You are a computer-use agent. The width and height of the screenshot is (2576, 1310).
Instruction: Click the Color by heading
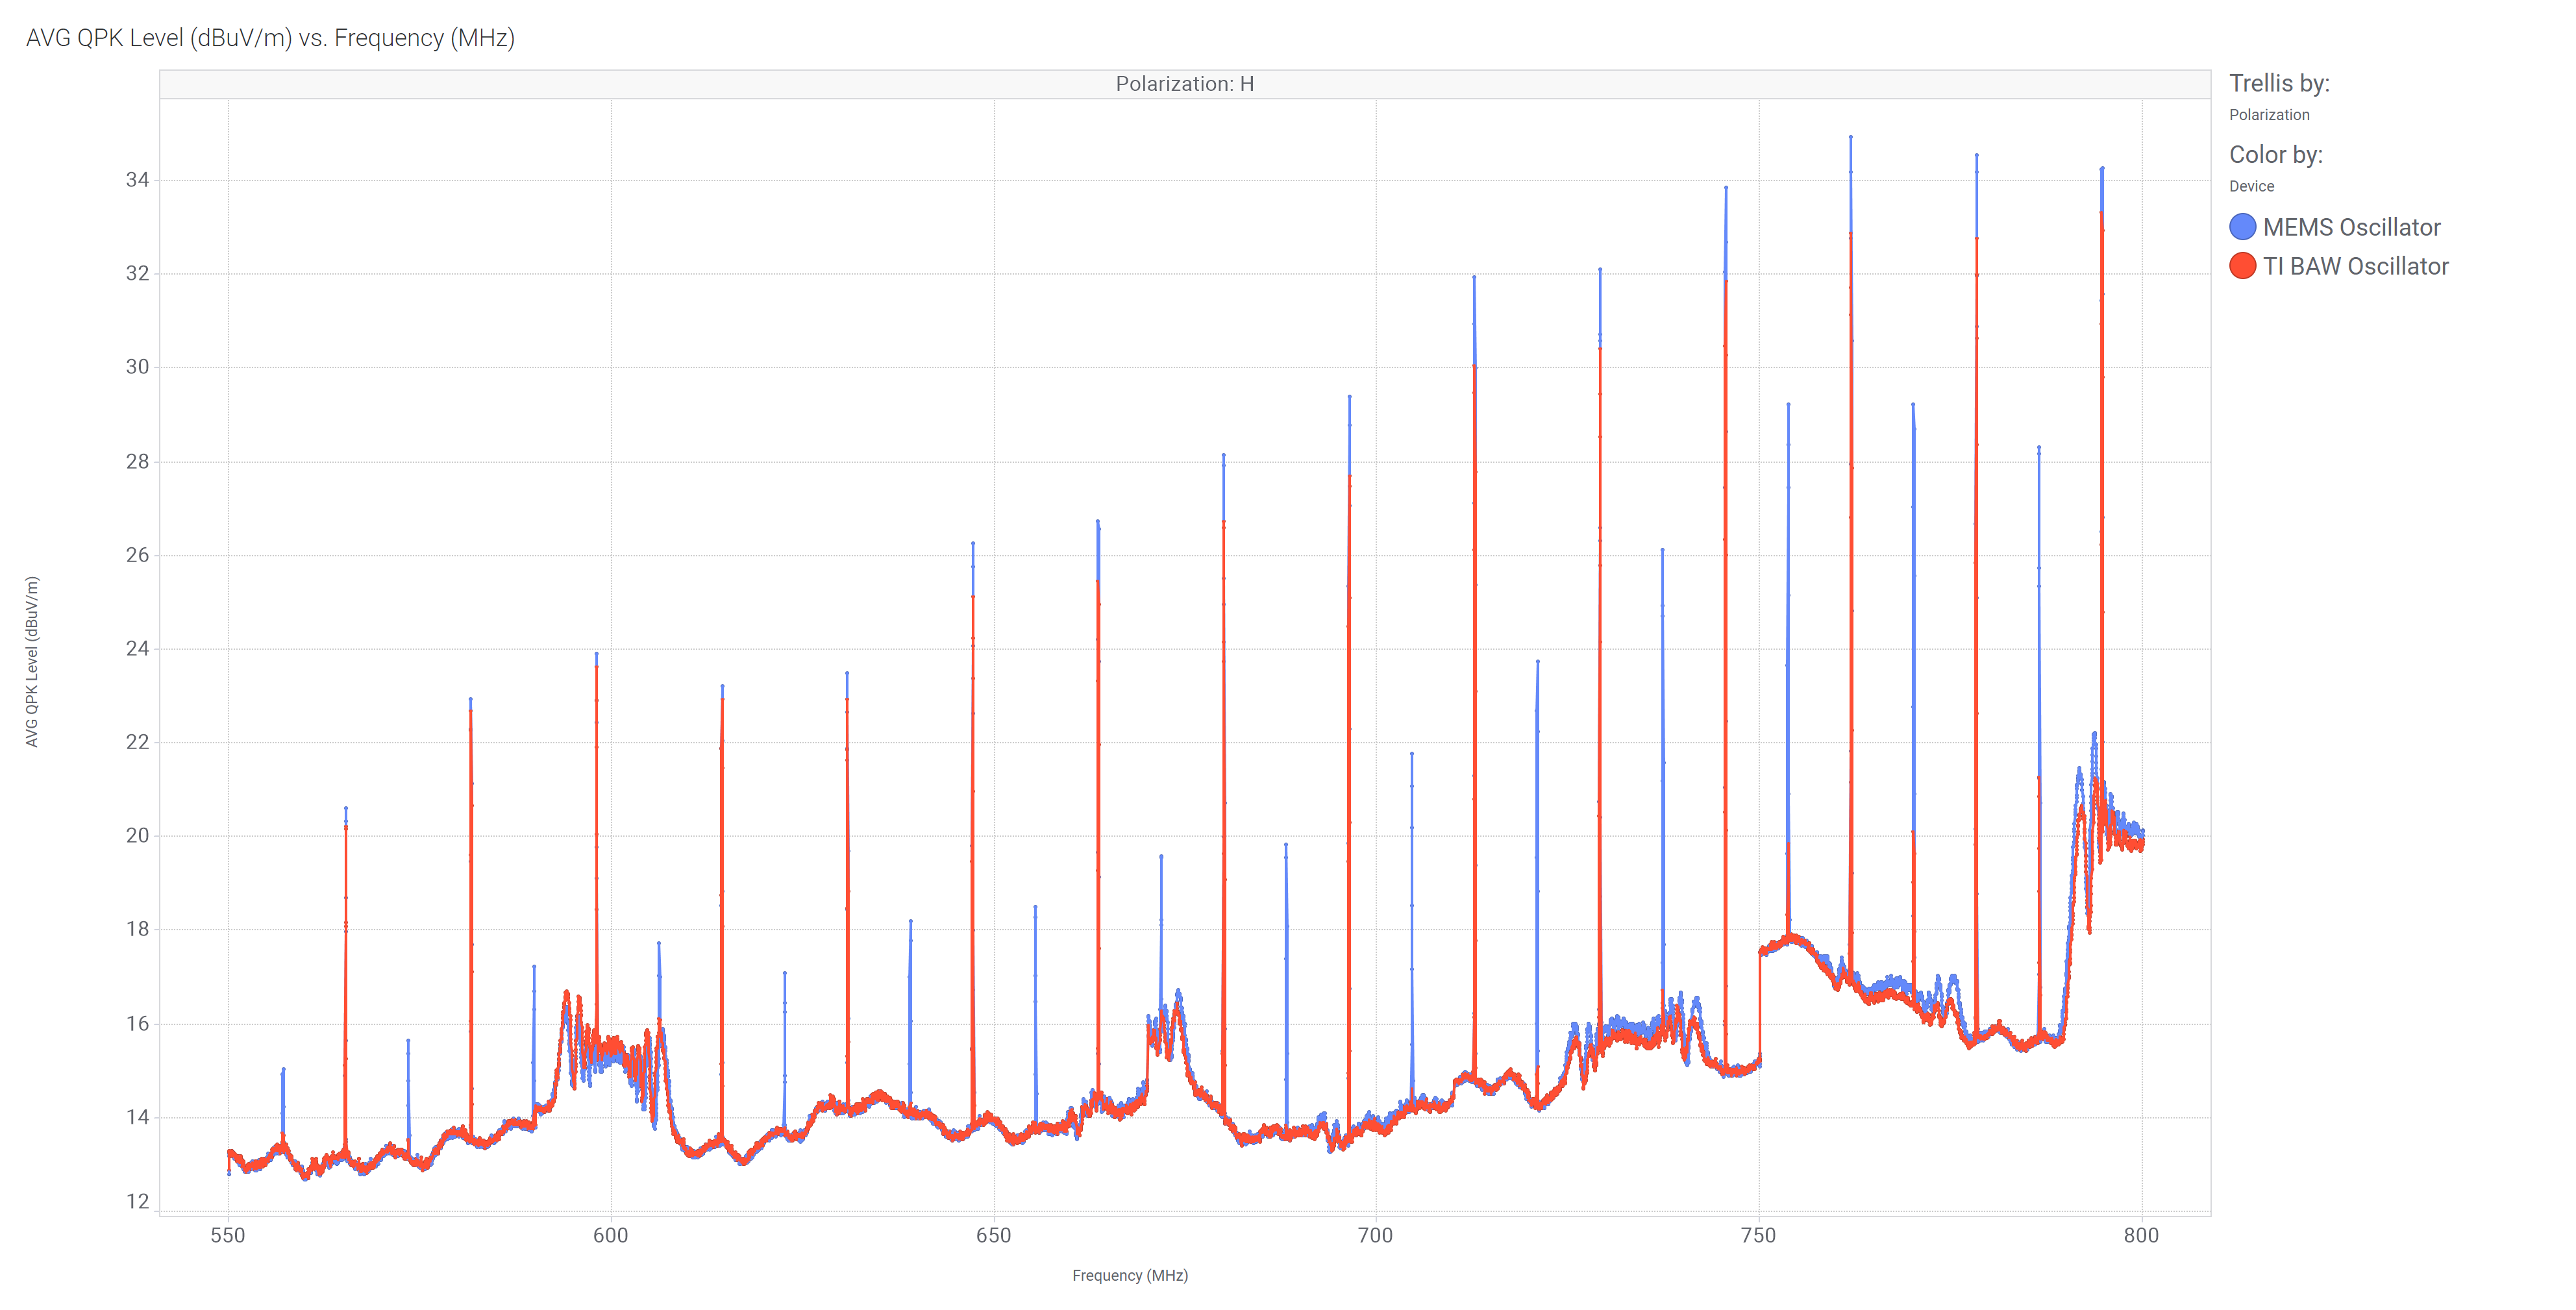tap(2275, 155)
